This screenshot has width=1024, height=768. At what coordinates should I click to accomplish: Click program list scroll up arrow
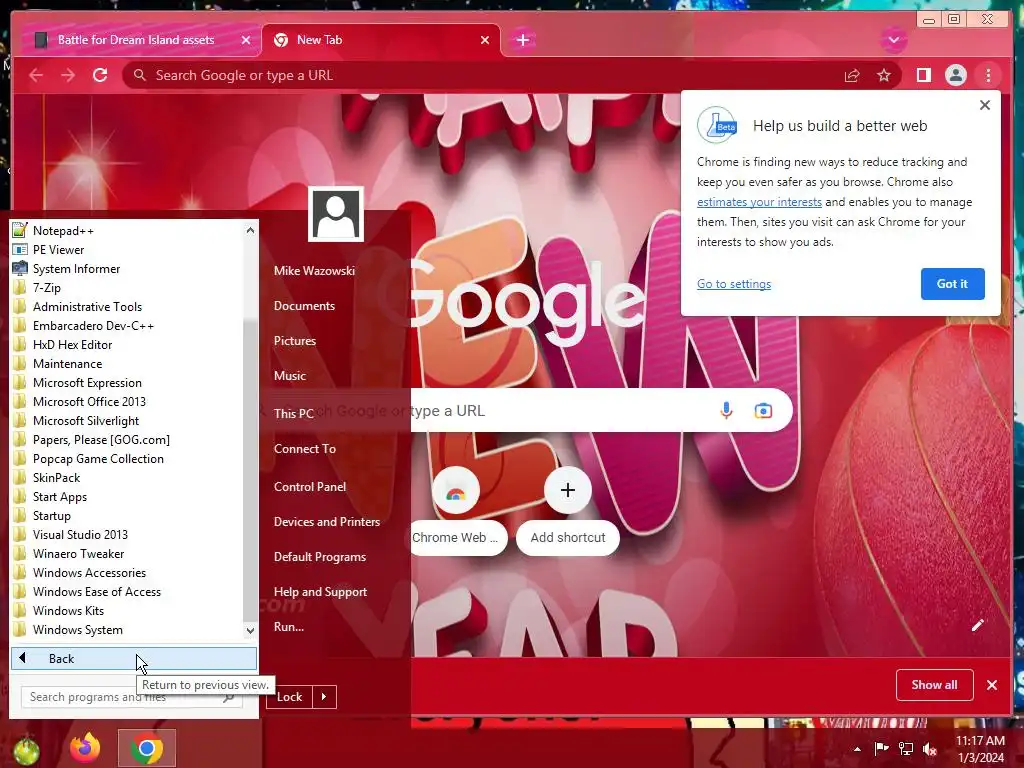pos(250,230)
